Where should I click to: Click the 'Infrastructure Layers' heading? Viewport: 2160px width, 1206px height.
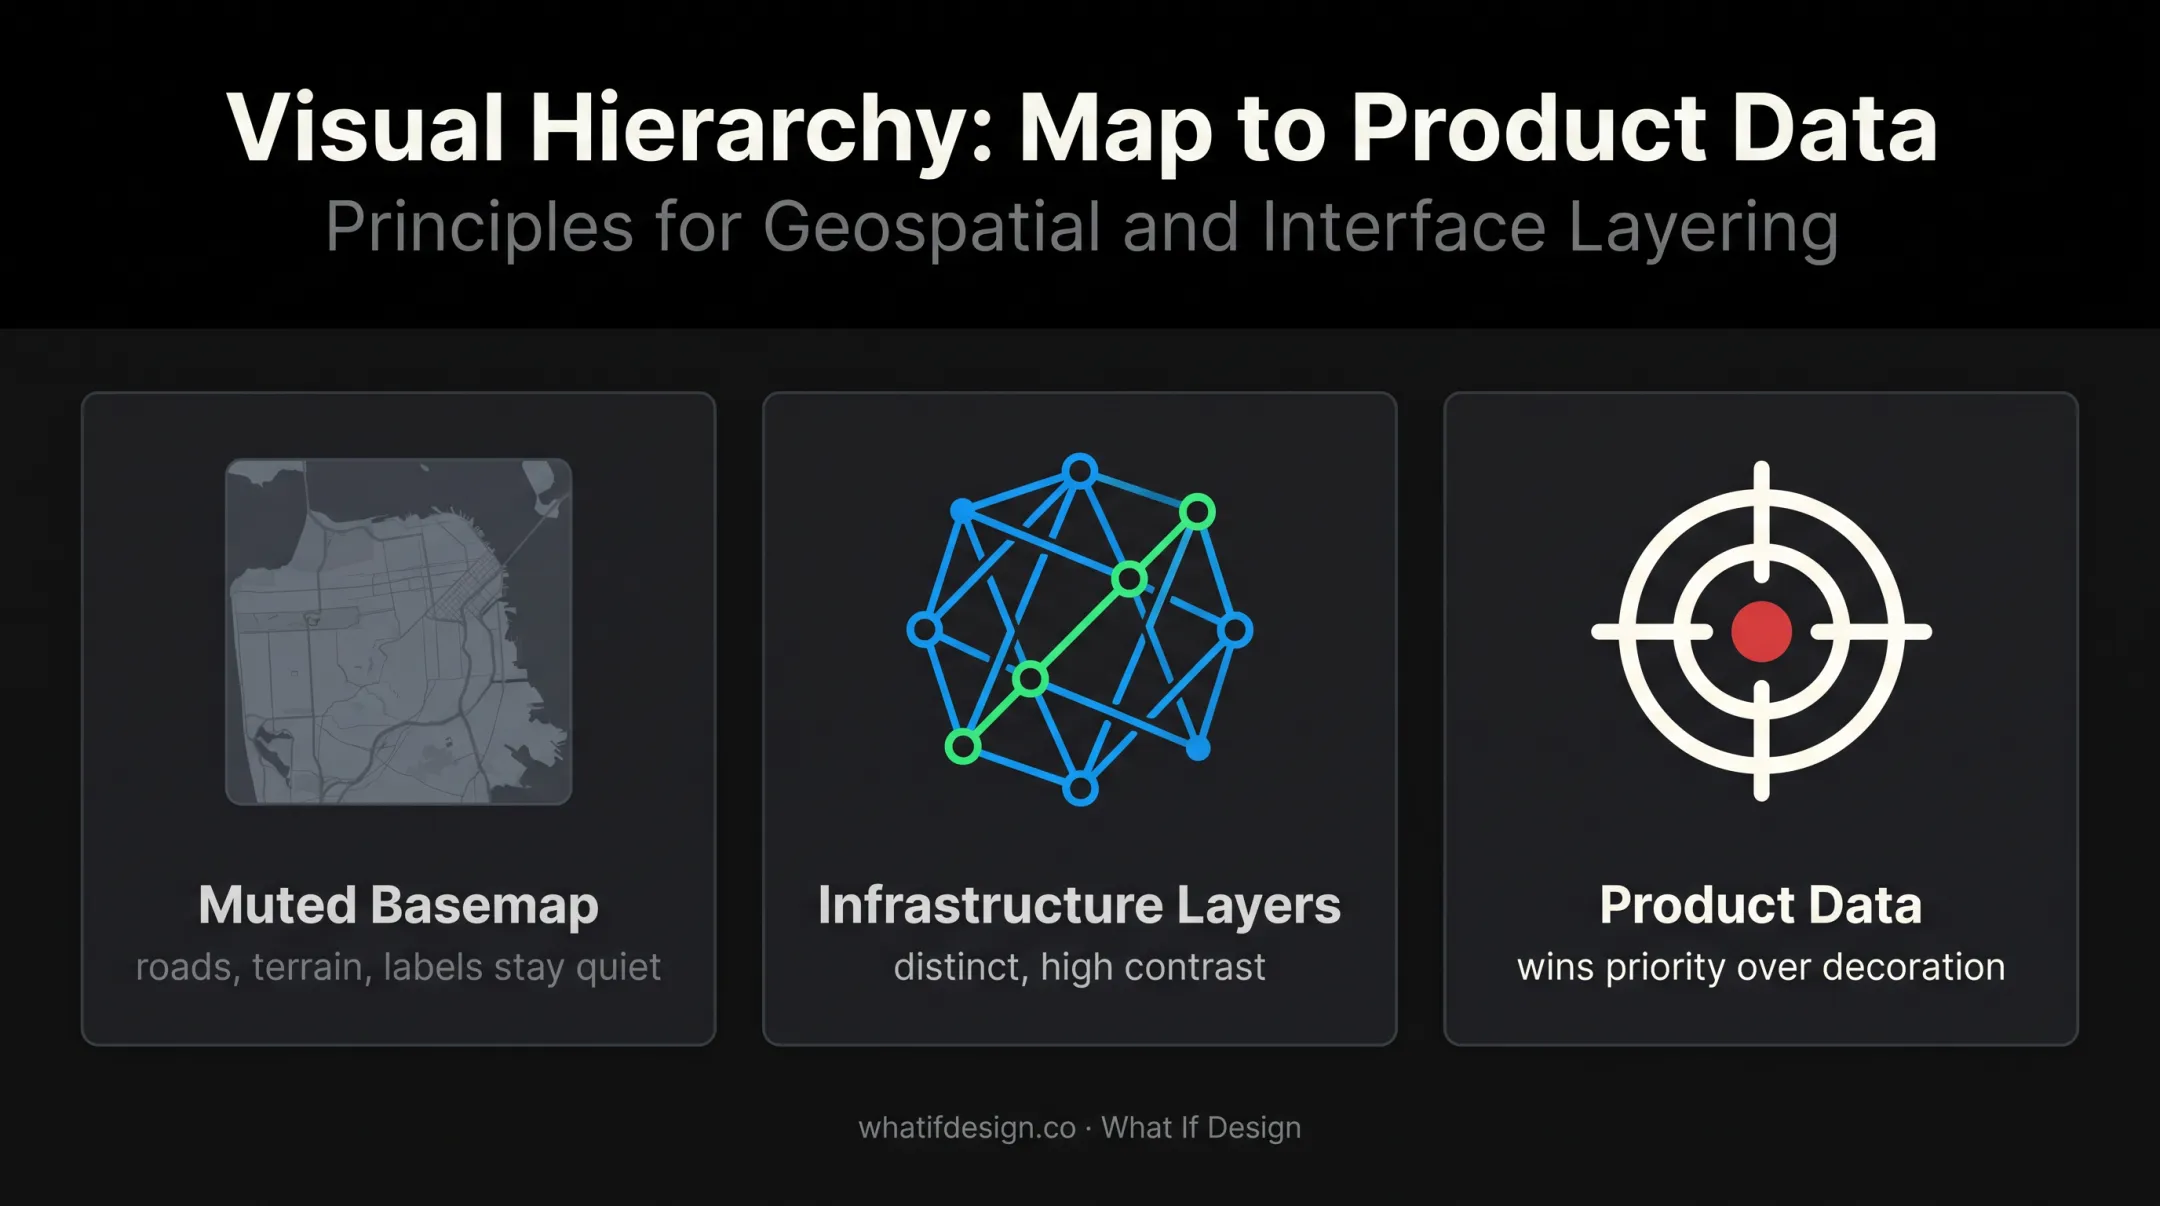[x=1080, y=905]
